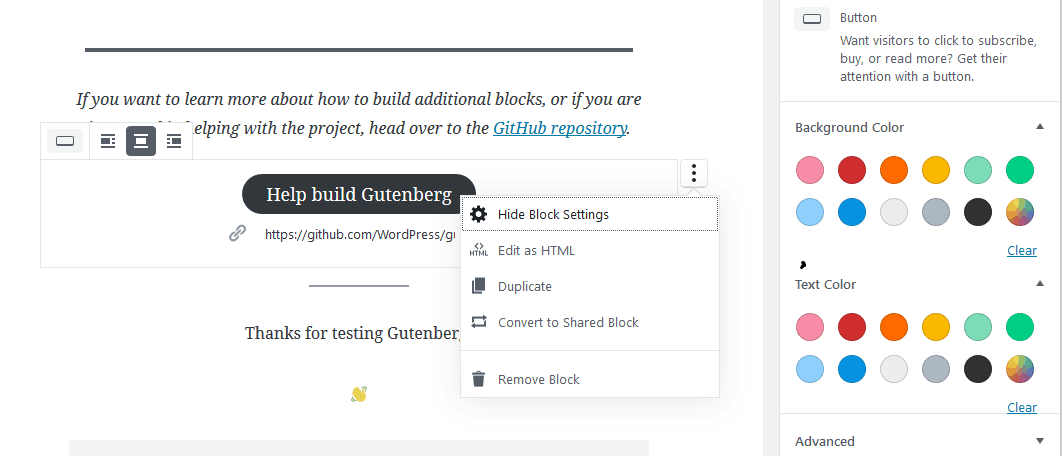Select the align right toolbar icon
The height and width of the screenshot is (456, 1062).
click(174, 141)
